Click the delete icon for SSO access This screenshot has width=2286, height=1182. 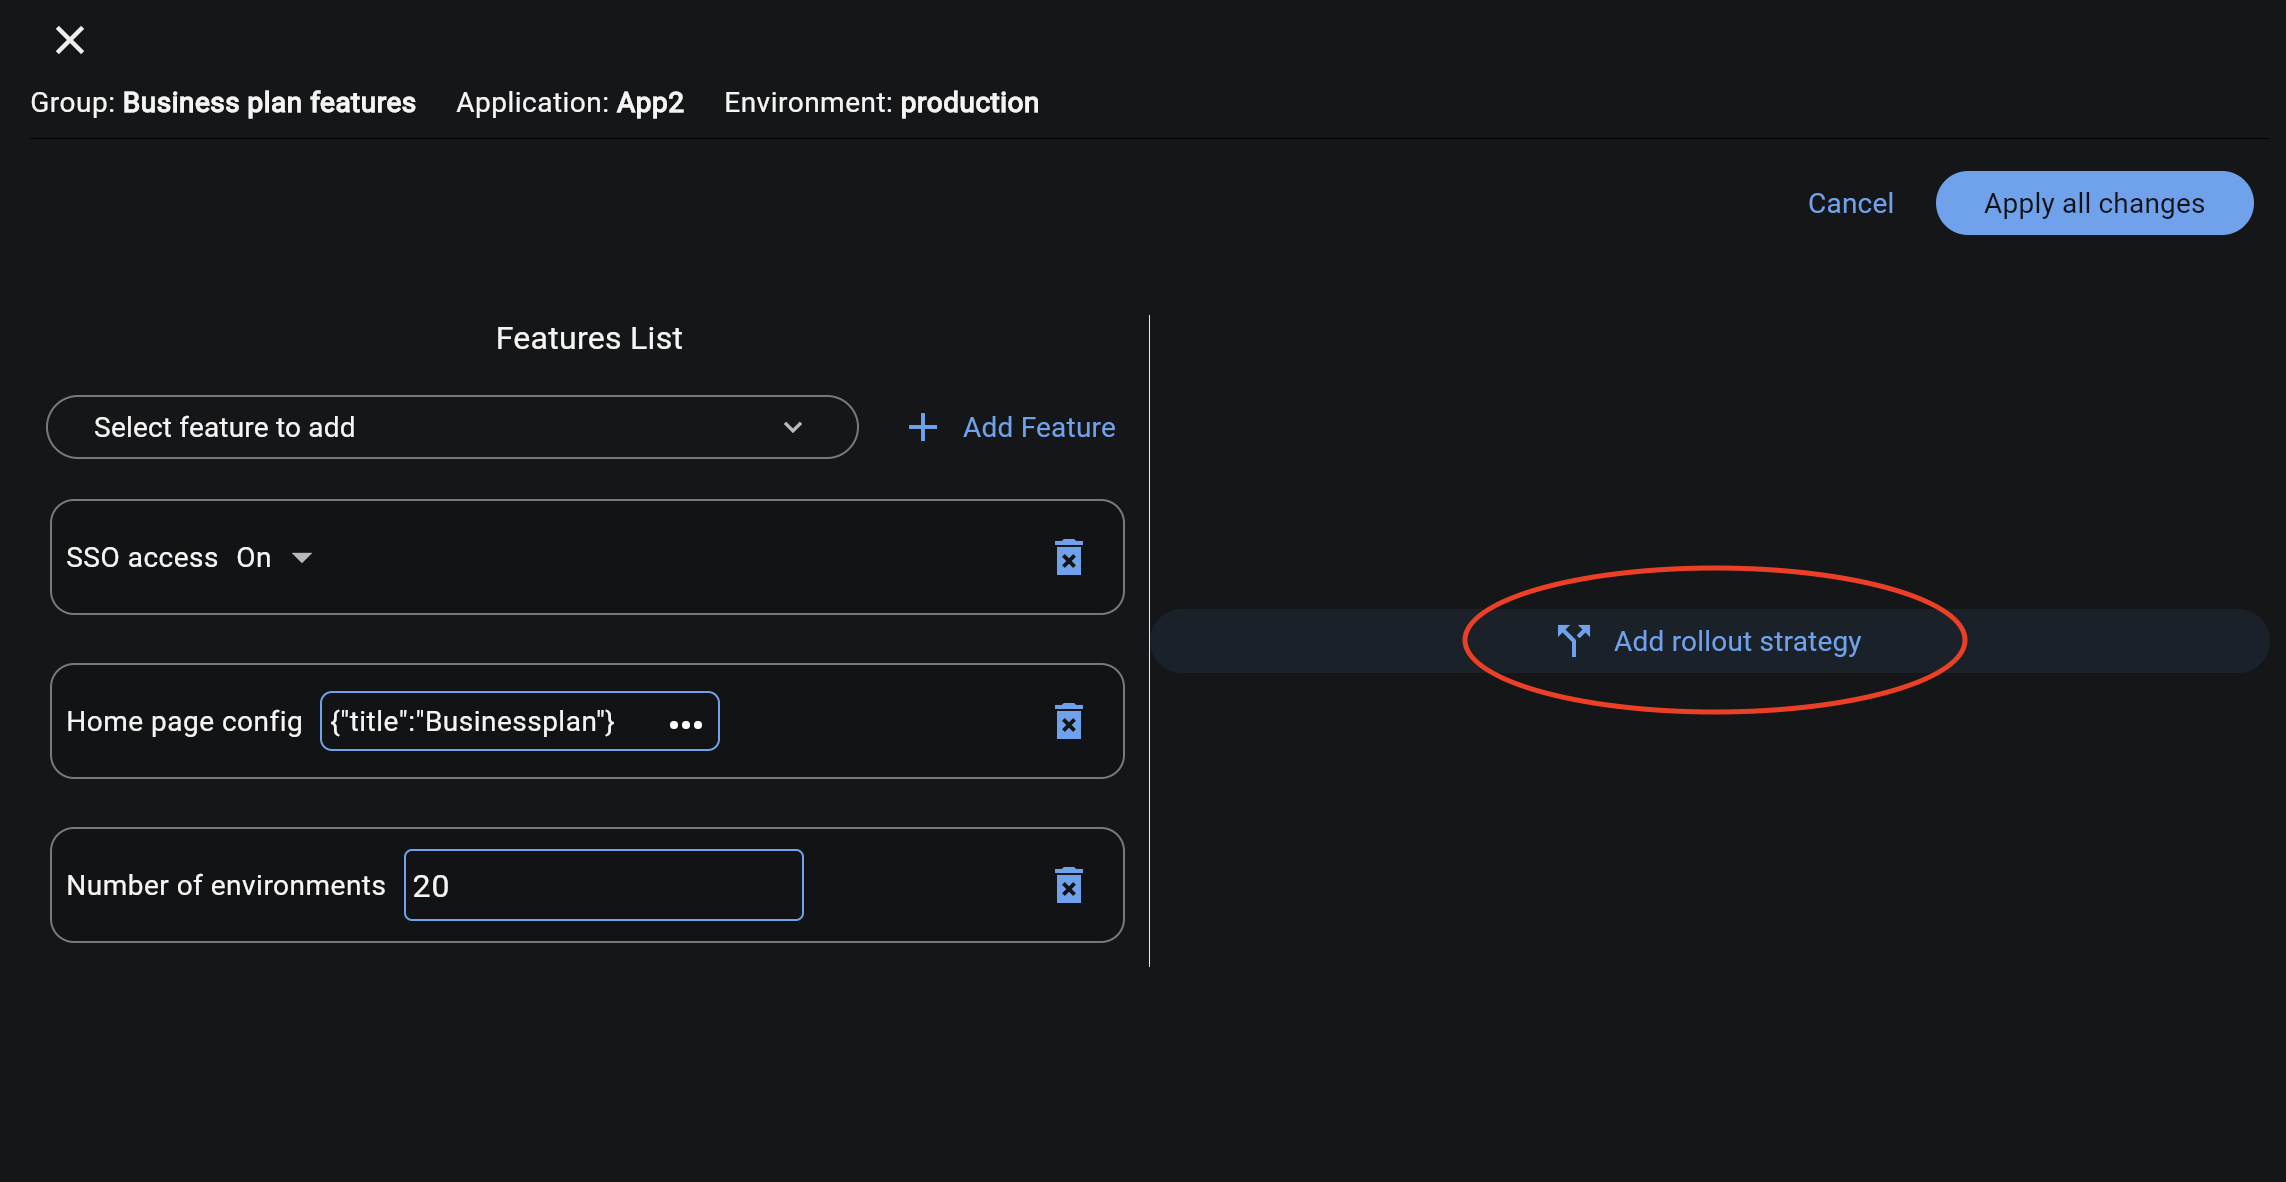[x=1070, y=558]
